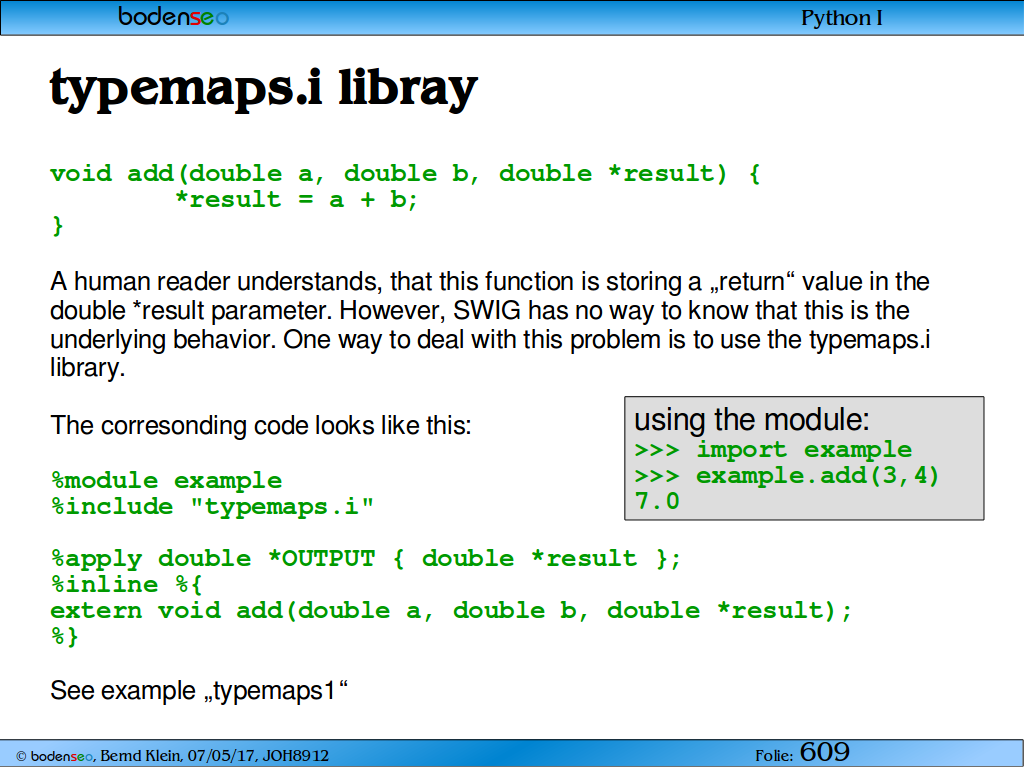Click the 'using the module:' box heading

pyautogui.click(x=752, y=419)
